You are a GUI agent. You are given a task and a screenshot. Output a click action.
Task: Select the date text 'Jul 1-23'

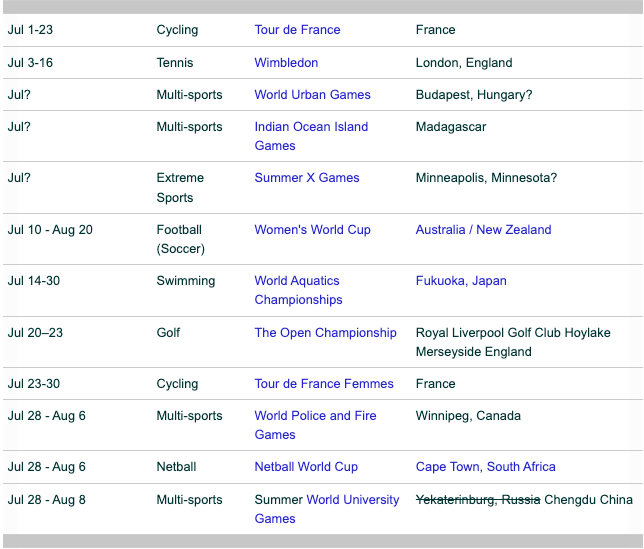click(x=30, y=30)
